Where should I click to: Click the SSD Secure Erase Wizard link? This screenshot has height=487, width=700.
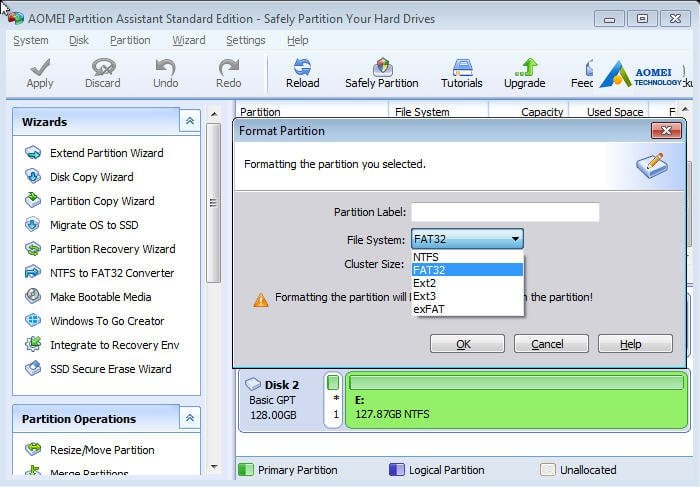[x=111, y=369]
